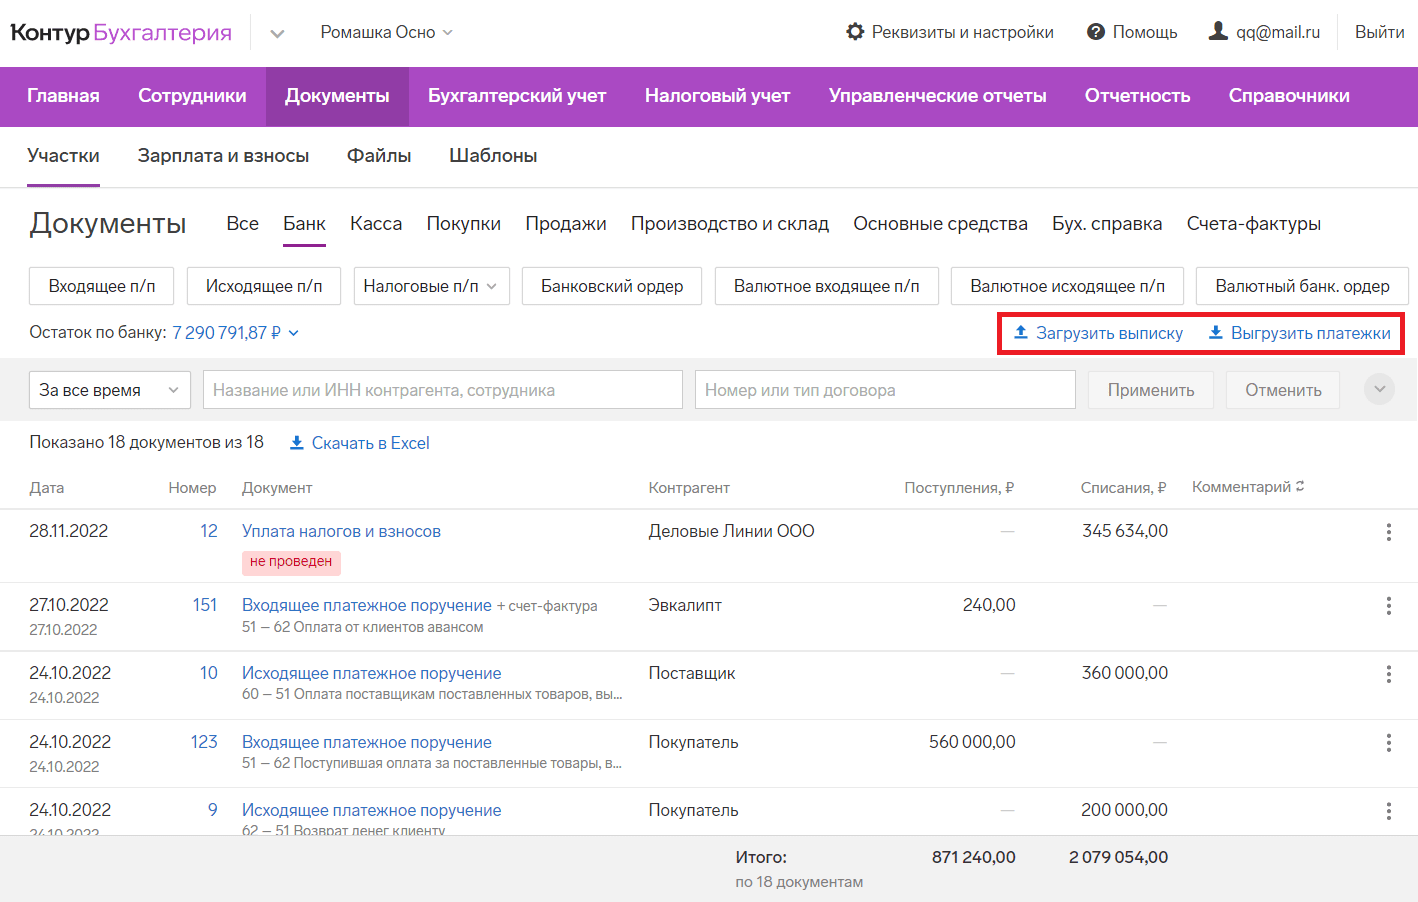This screenshot has width=1418, height=902.
Task: Create a Банковский ордер
Action: 612,286
